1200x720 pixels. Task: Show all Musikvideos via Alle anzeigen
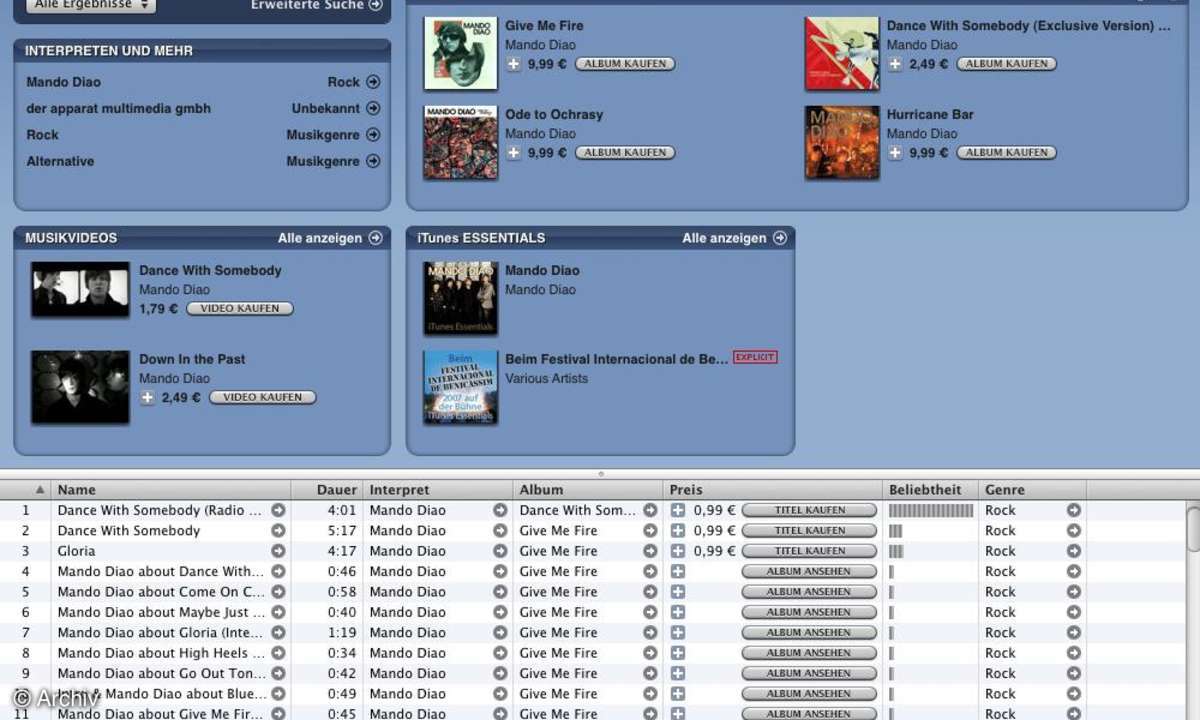click(x=330, y=238)
